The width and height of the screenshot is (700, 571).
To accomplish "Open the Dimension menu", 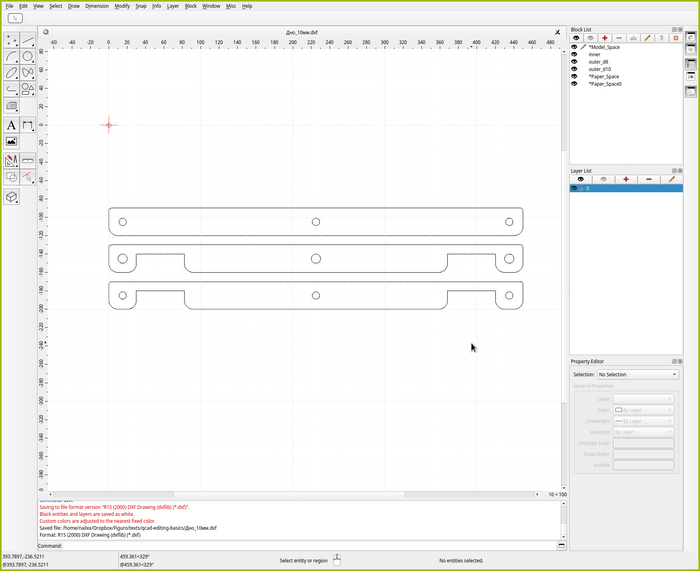I will (97, 6).
